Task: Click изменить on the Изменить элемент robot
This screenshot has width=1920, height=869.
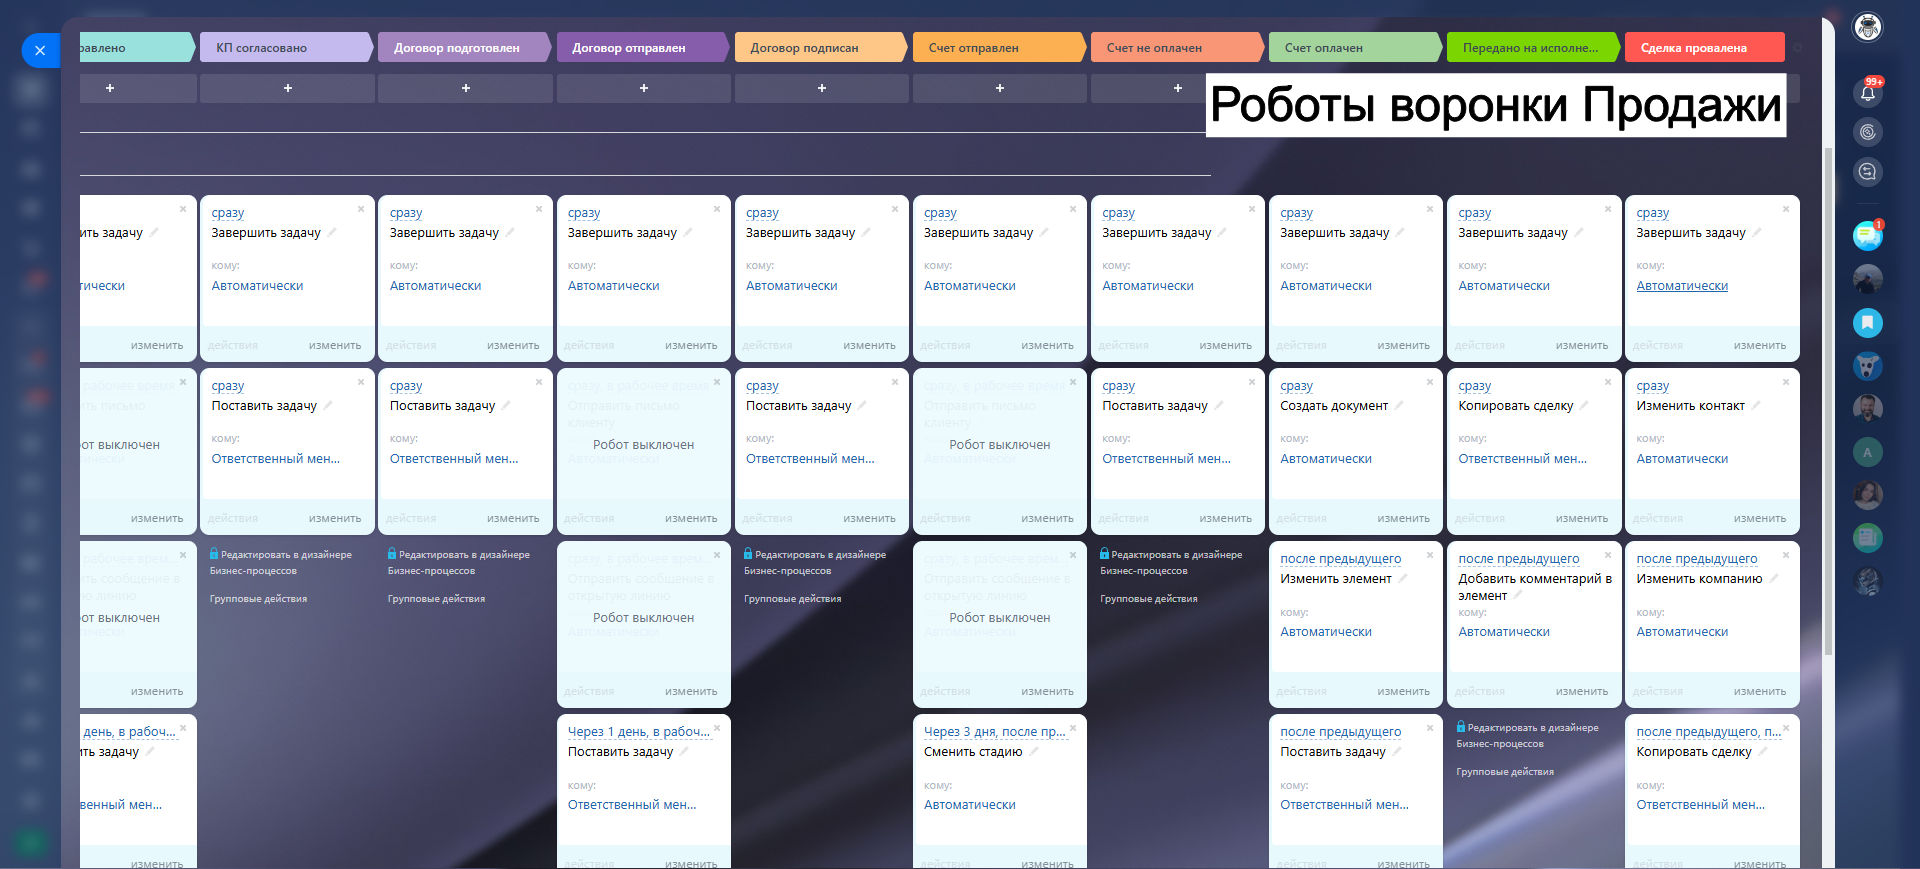Action: point(1403,691)
